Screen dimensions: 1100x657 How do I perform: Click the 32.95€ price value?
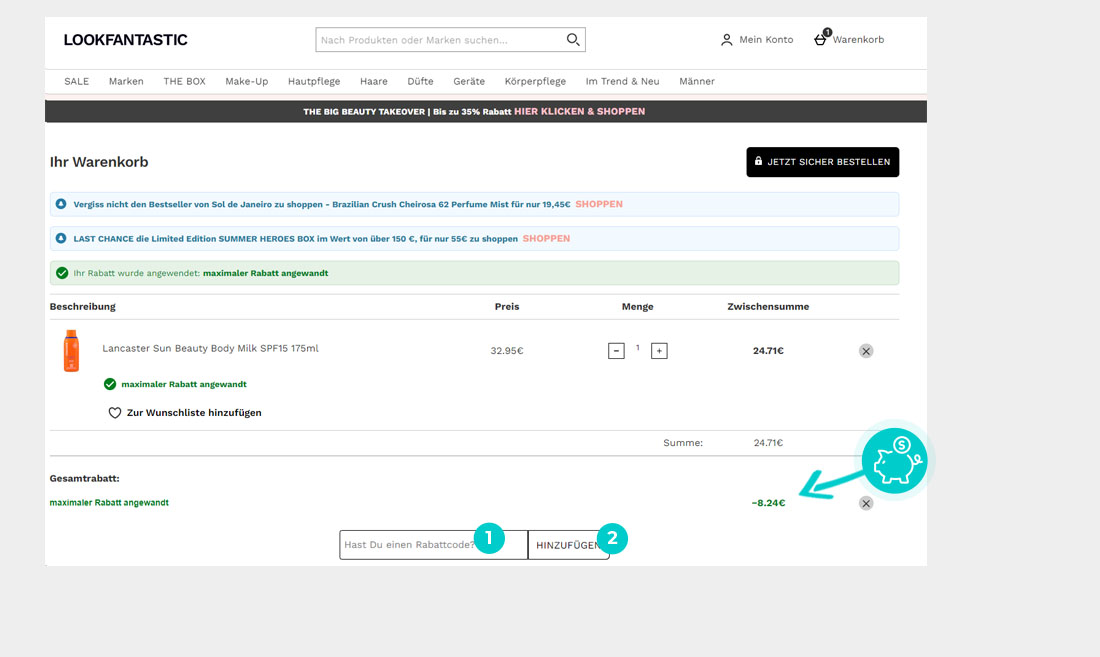coord(507,351)
